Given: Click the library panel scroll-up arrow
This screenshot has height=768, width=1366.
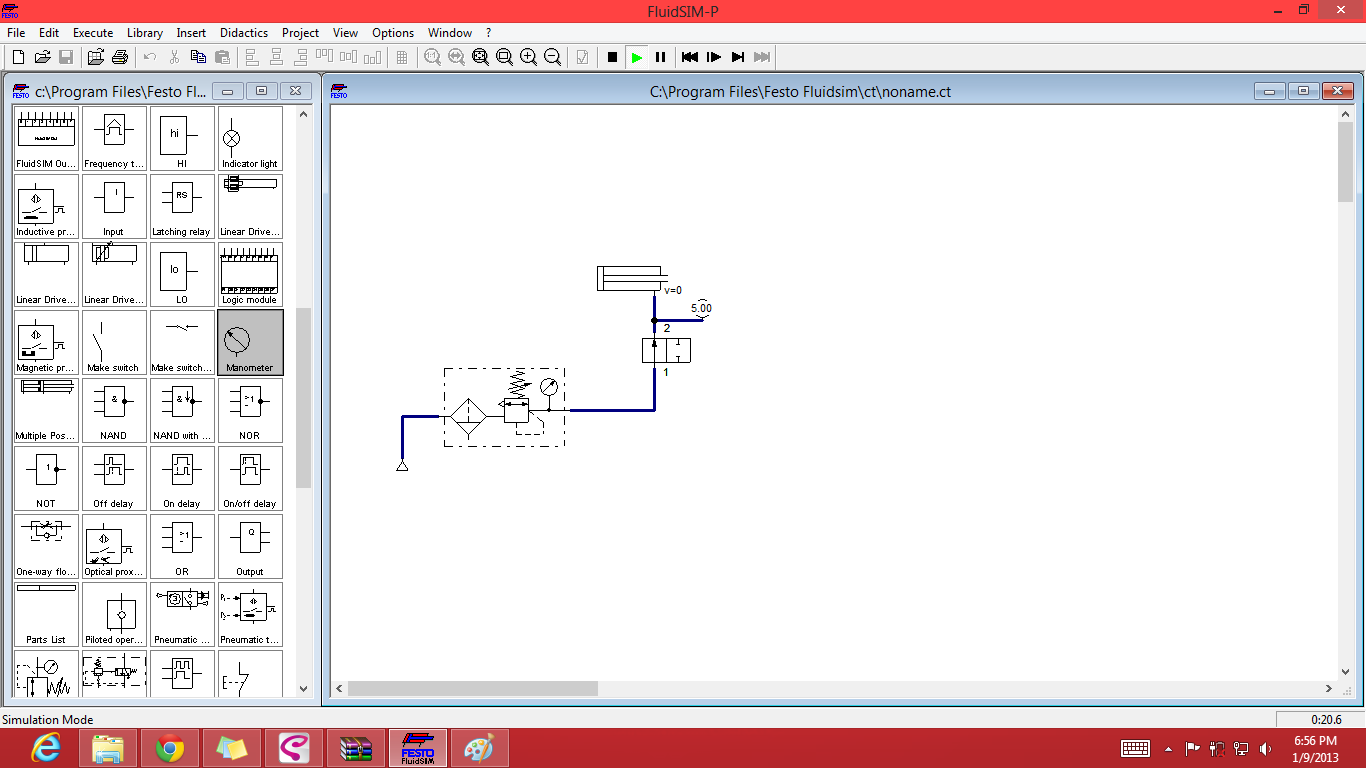Looking at the screenshot, I should (x=304, y=114).
